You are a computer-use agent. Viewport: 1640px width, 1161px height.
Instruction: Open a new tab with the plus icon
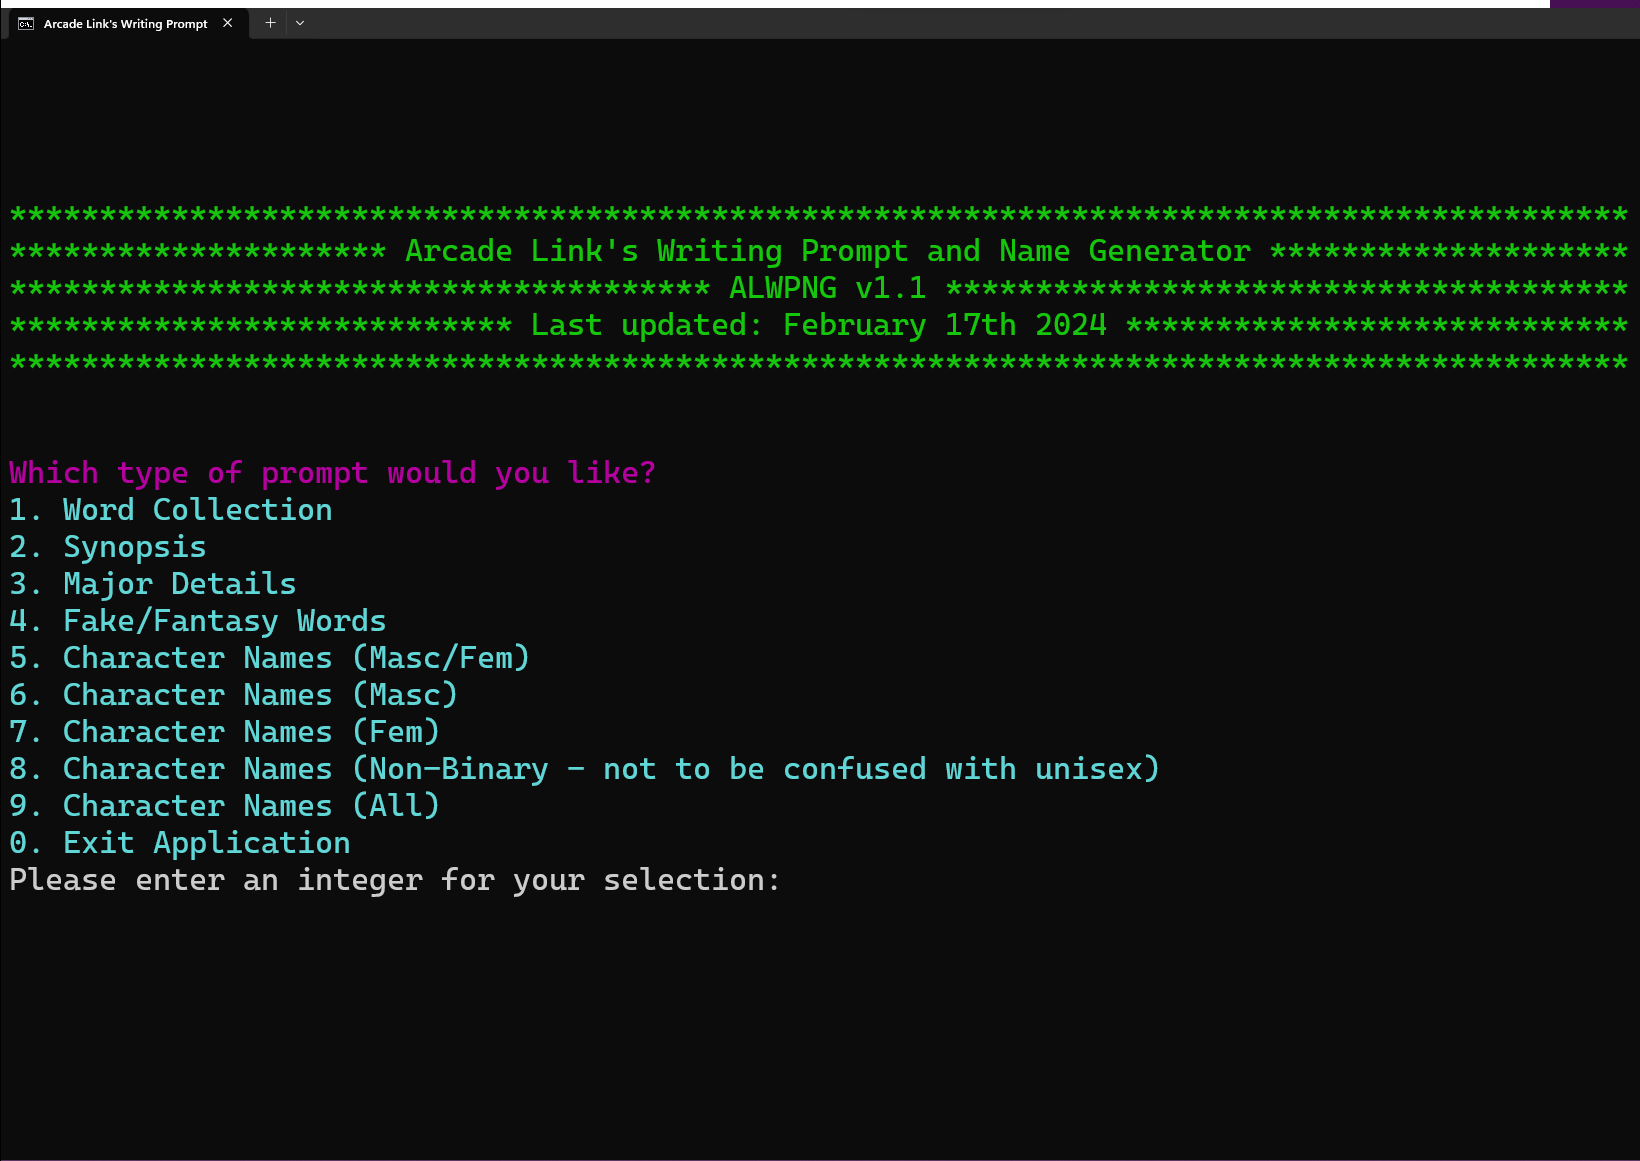click(269, 23)
